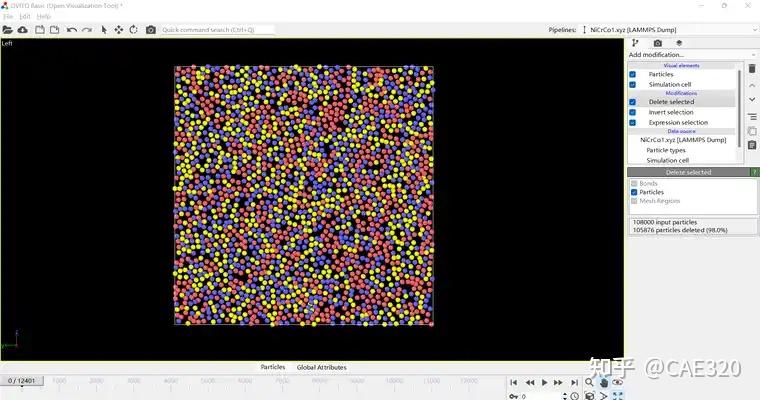Play the animation

pyautogui.click(x=544, y=383)
